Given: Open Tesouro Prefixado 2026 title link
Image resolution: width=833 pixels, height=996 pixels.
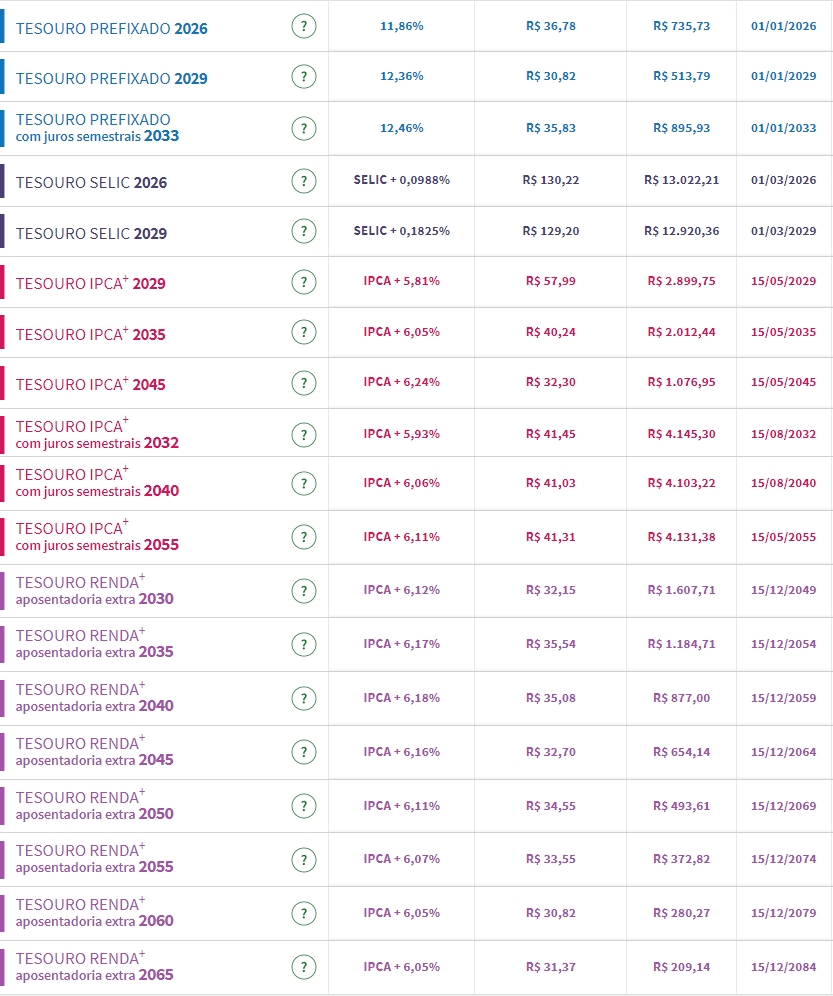Looking at the screenshot, I should [x=111, y=28].
